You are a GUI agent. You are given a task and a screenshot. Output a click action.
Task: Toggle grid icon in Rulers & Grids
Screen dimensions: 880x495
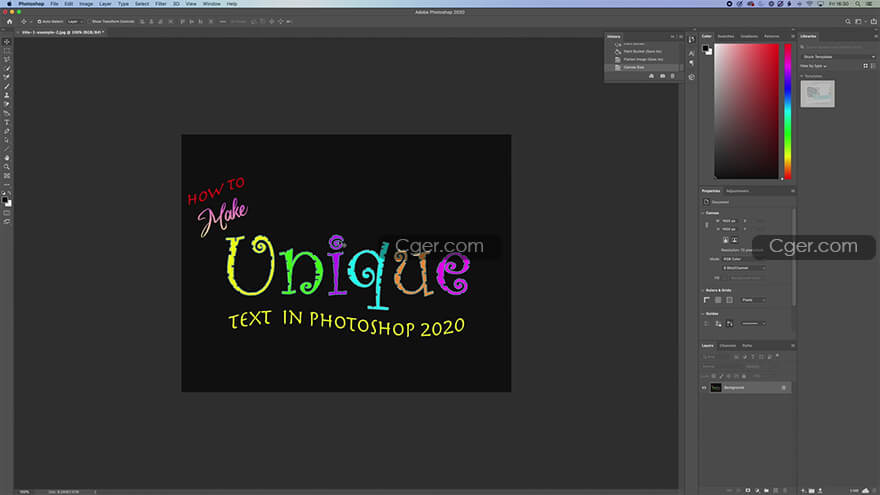718,300
